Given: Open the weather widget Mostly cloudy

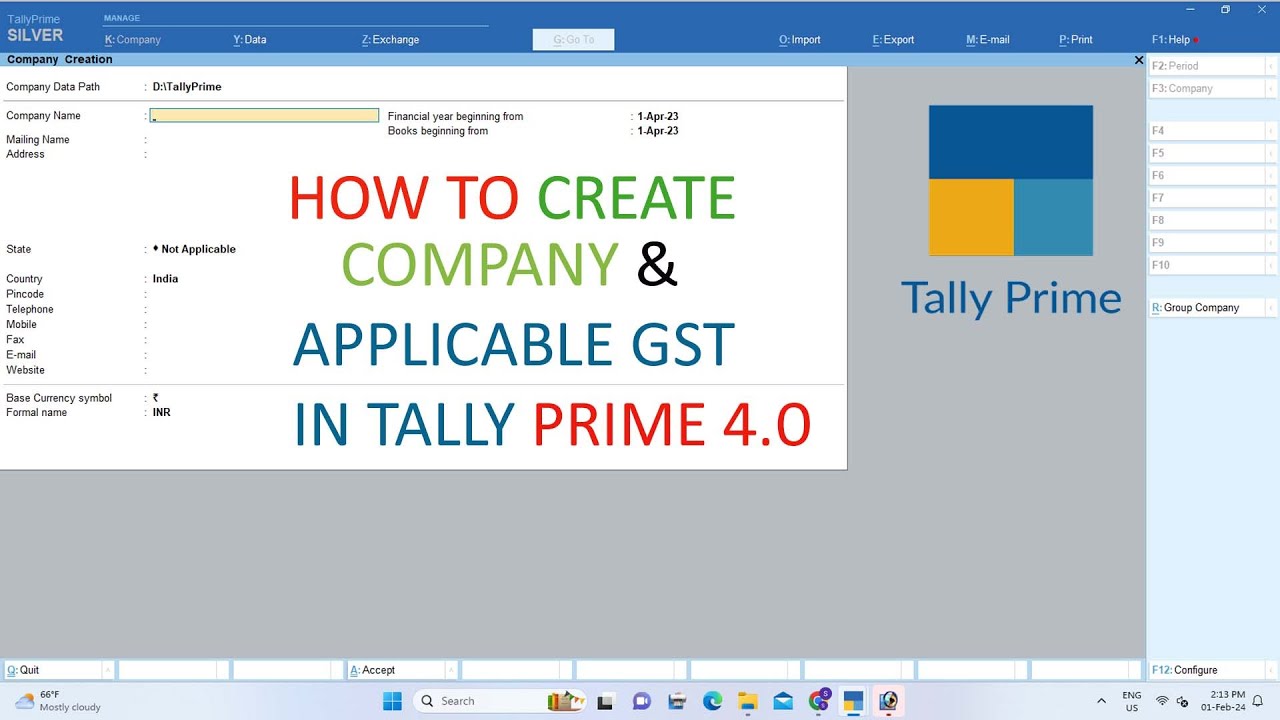Looking at the screenshot, I should point(58,701).
